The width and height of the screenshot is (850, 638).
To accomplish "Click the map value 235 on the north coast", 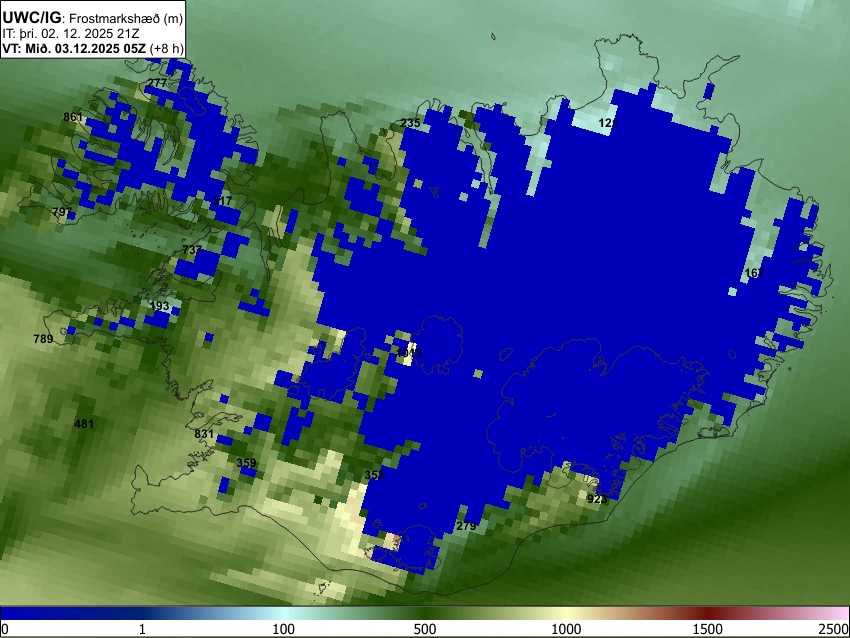I will [410, 123].
